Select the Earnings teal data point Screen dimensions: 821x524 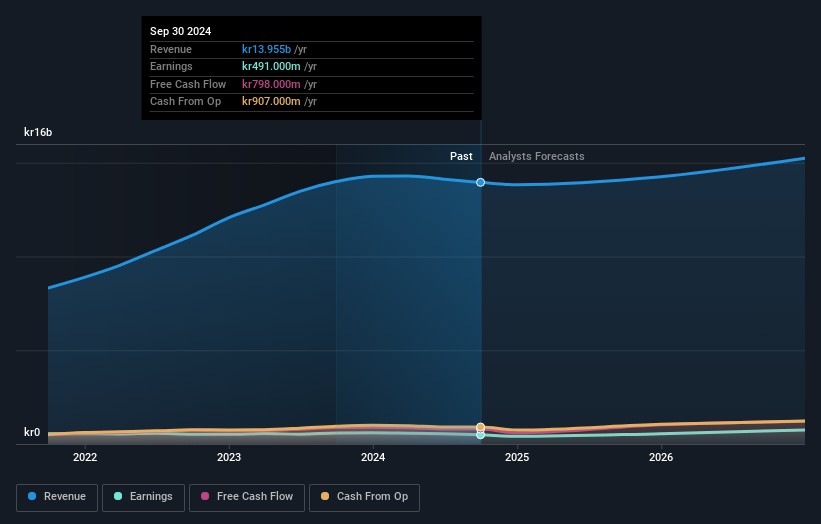pyautogui.click(x=481, y=435)
